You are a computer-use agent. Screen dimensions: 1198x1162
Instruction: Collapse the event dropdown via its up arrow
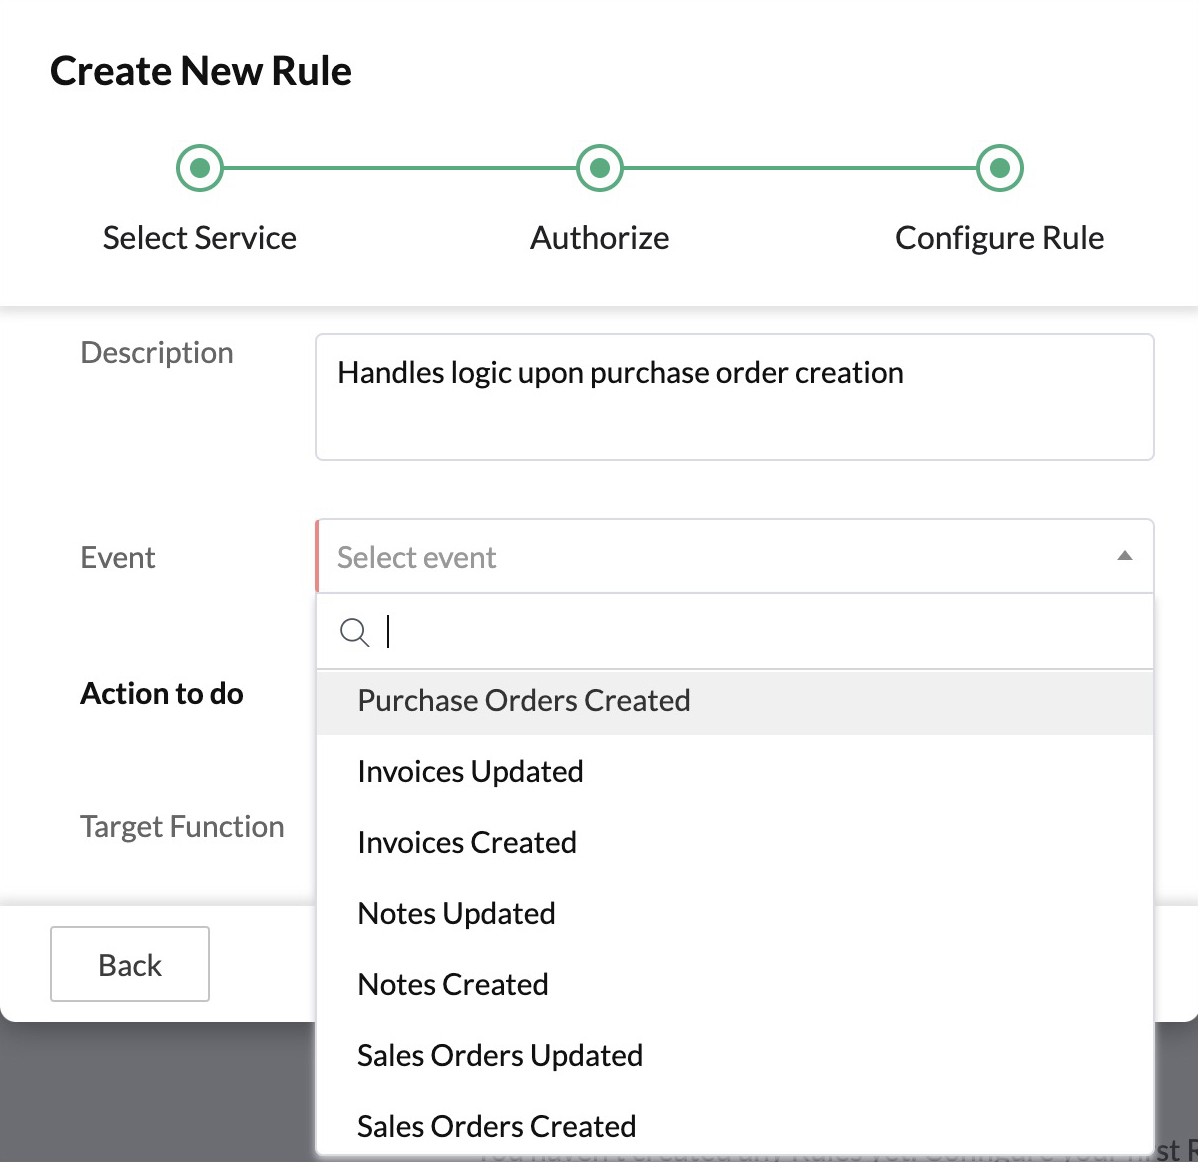click(x=1125, y=555)
